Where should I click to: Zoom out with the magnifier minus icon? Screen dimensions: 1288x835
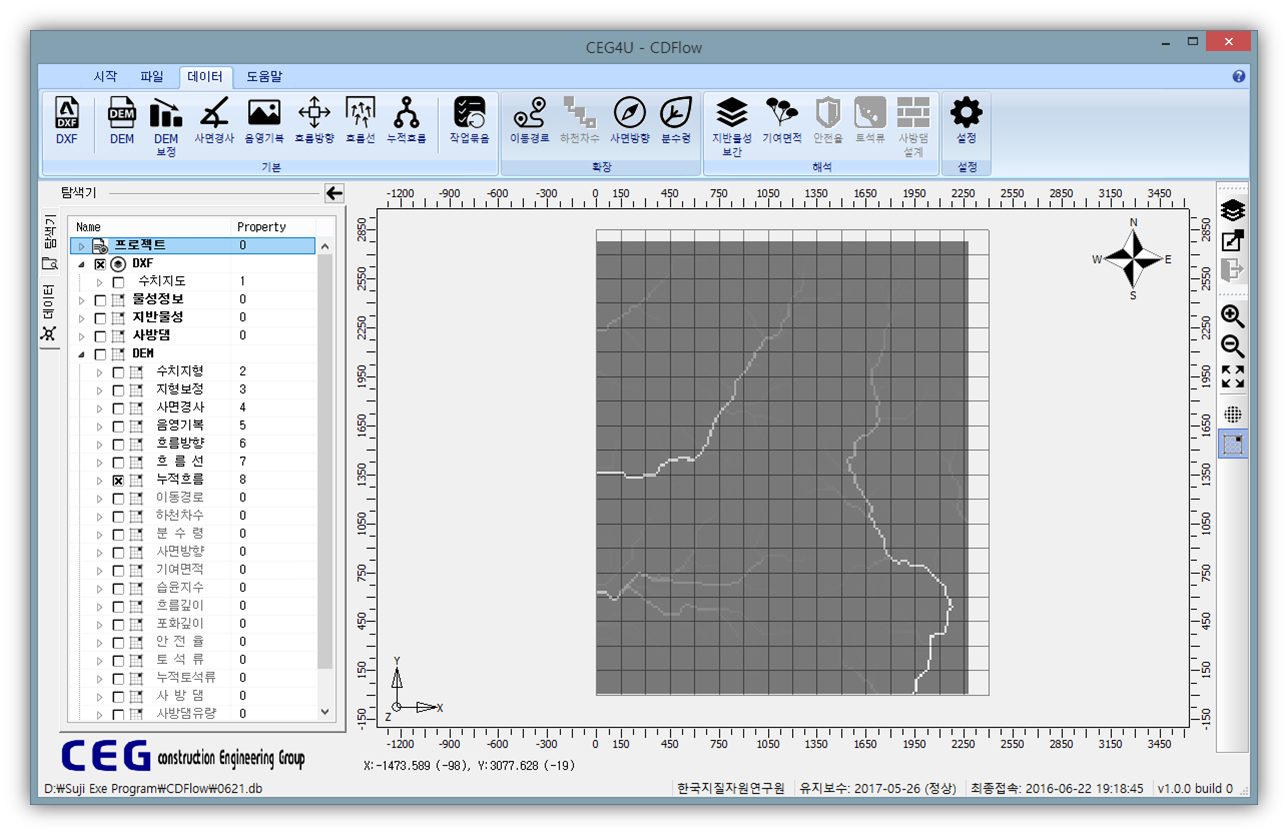1233,347
